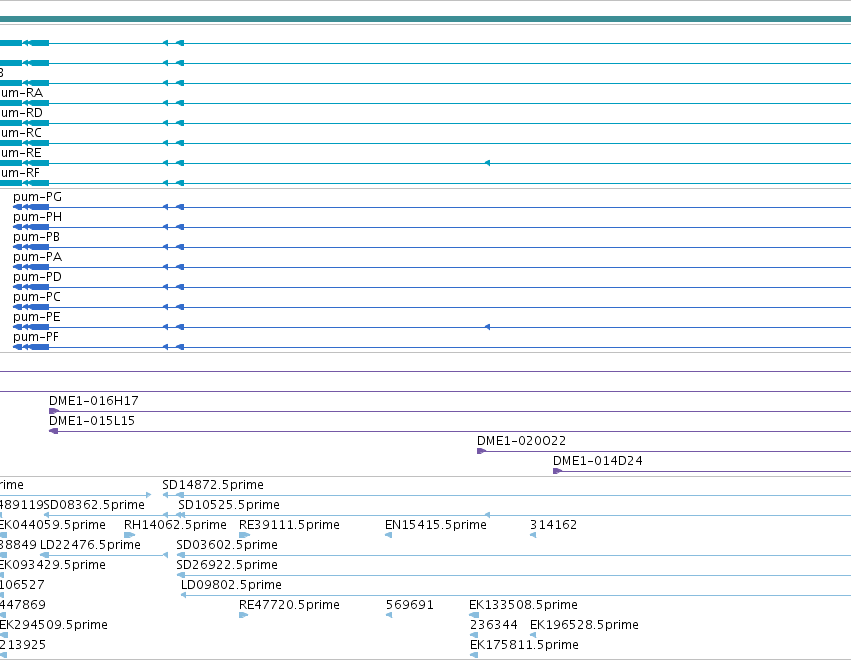Screen dimensions: 851x660
Task: Open the SD10525.5prime EST feature
Action: (x=229, y=505)
